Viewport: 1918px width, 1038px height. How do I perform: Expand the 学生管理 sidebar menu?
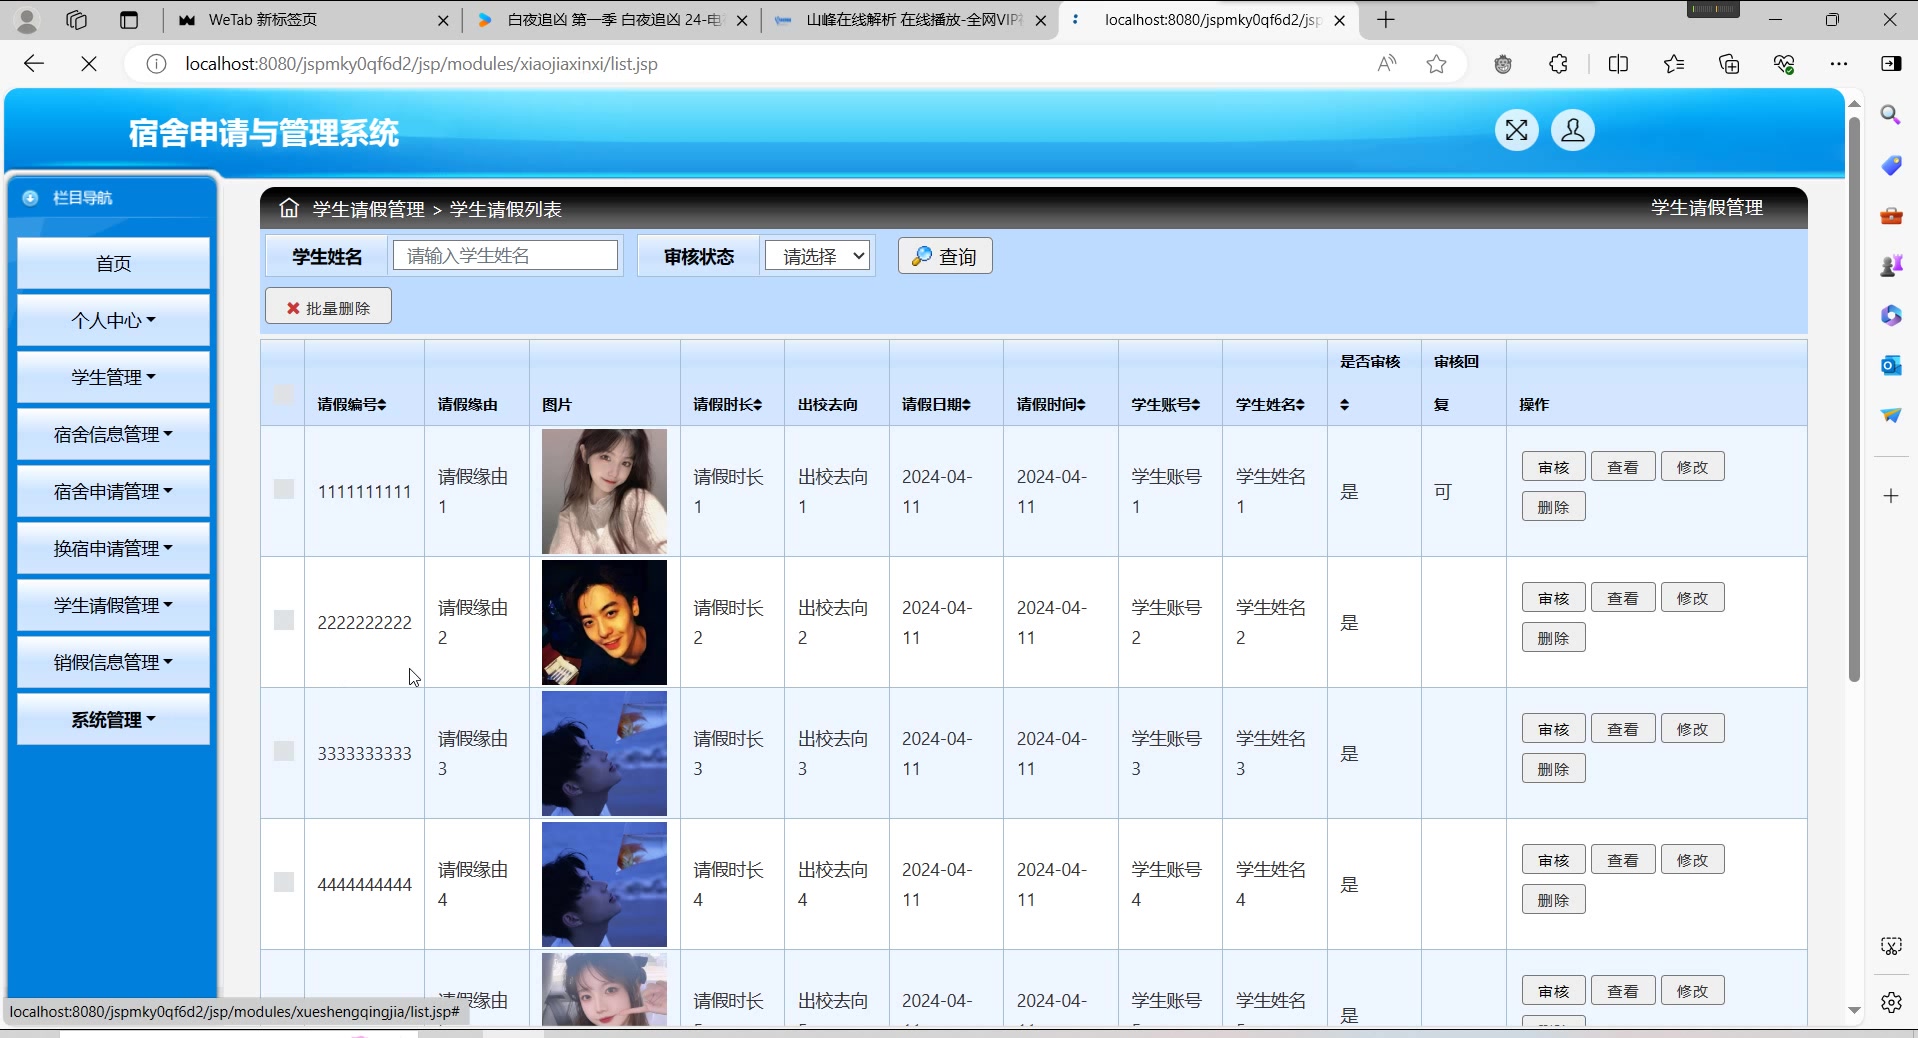point(113,377)
